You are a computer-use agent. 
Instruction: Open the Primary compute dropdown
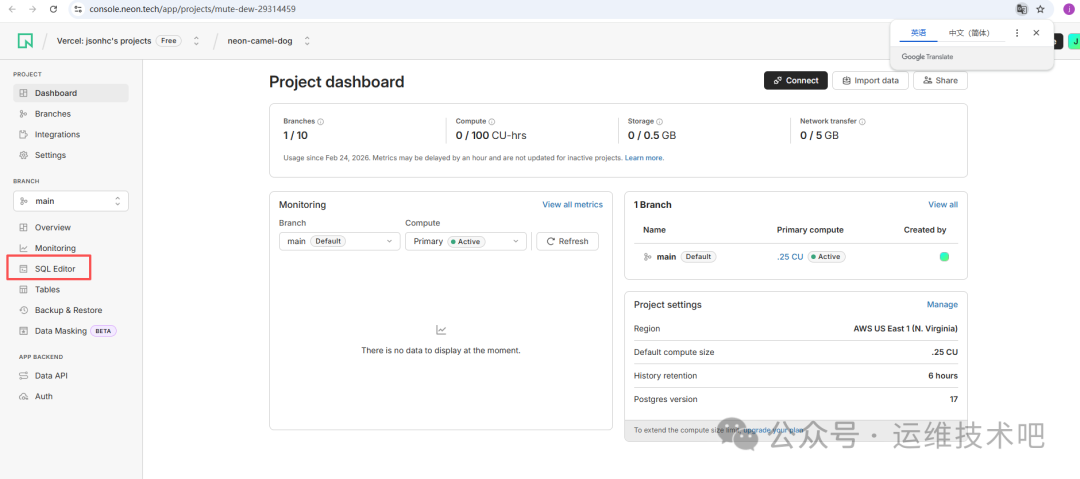coord(465,241)
